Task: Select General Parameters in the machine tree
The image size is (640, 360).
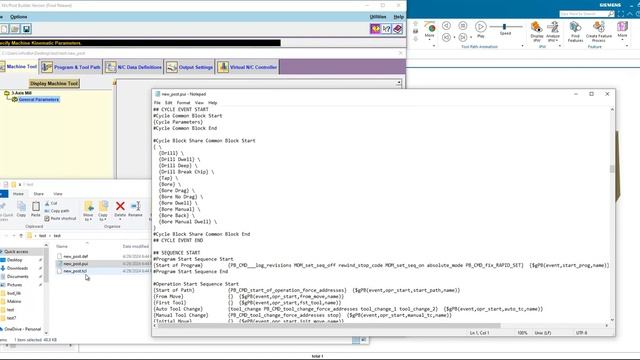Action: point(39,99)
